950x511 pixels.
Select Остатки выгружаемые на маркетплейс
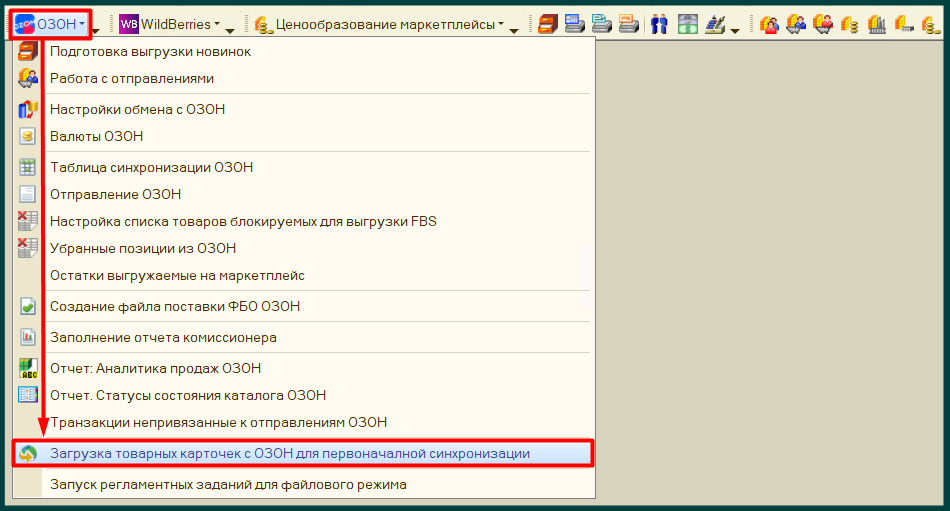point(304,275)
